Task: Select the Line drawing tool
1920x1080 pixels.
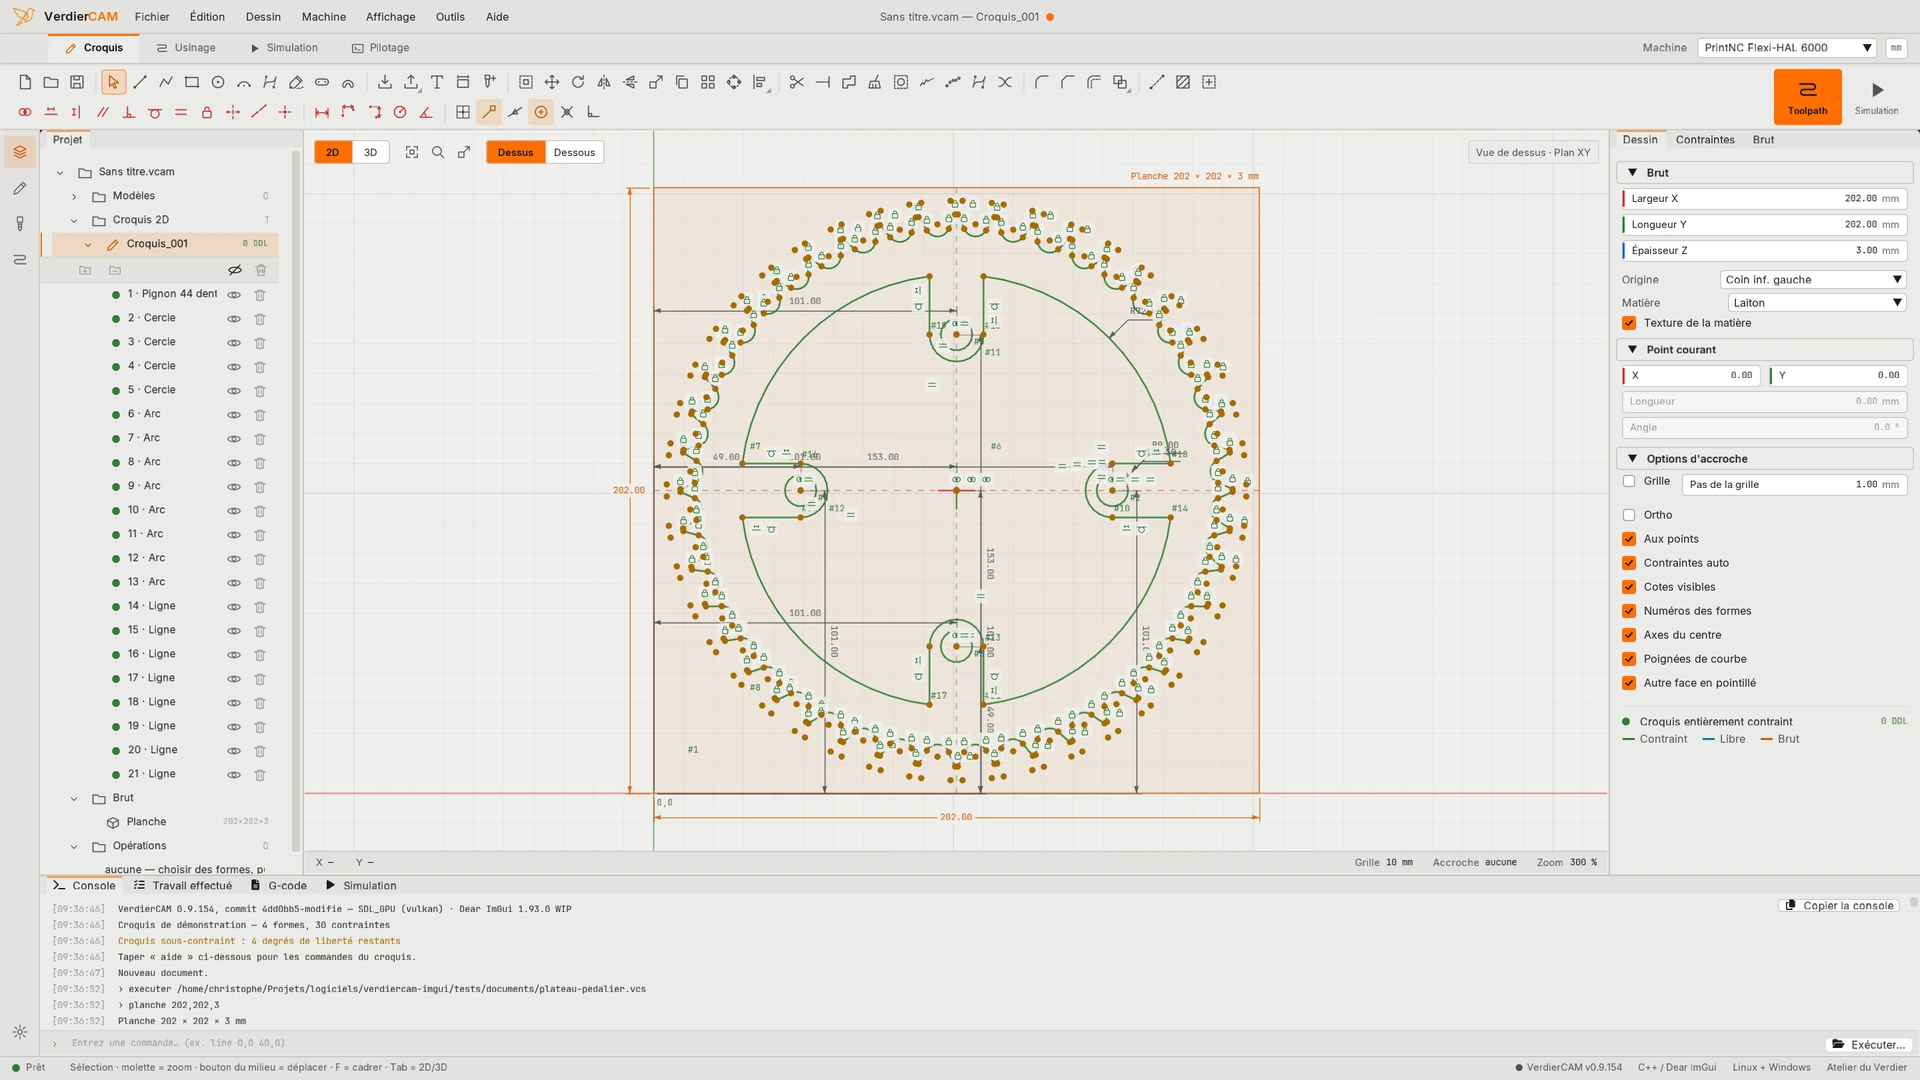Action: (x=140, y=83)
